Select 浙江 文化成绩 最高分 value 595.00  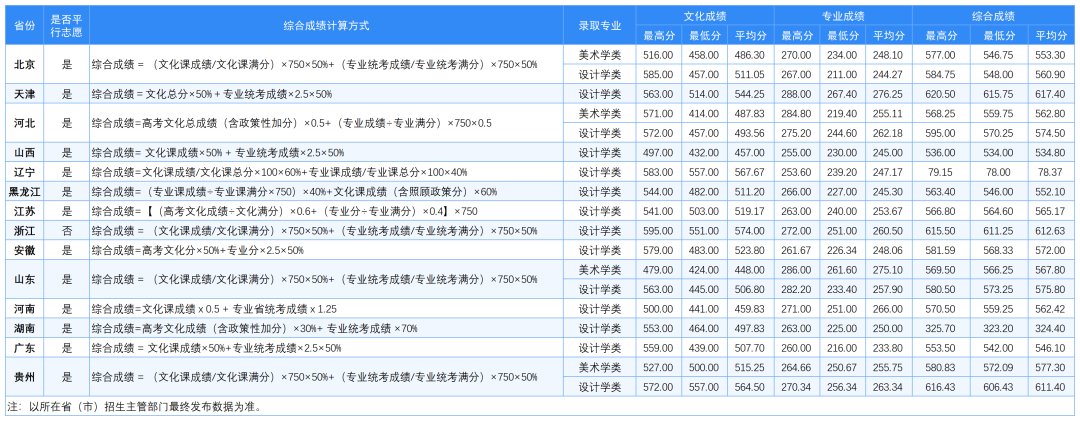coord(658,230)
